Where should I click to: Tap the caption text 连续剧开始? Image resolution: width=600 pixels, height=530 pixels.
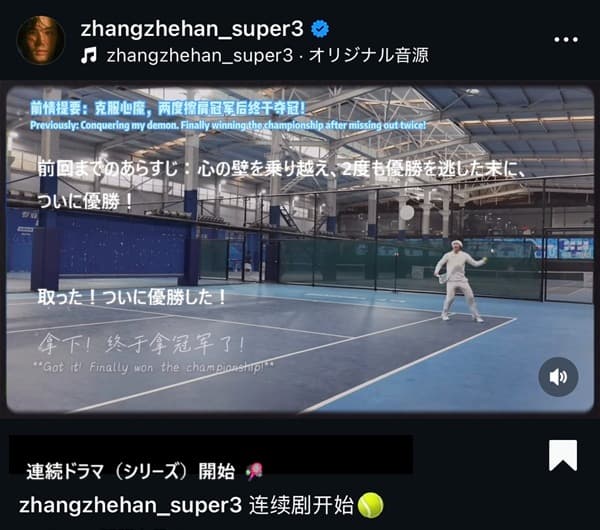click(x=301, y=505)
